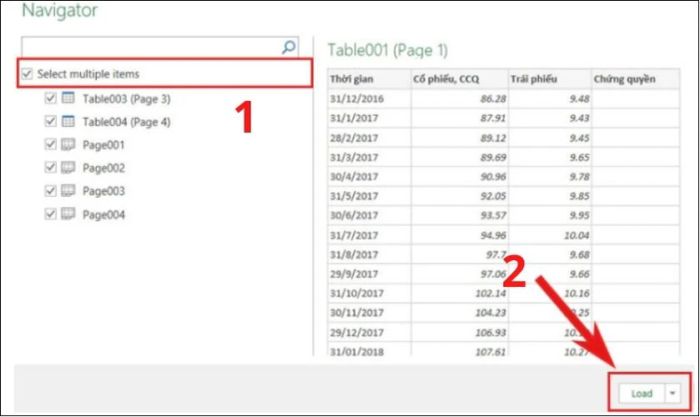
Task: Click the 104.23 value cell
Action: [459, 313]
